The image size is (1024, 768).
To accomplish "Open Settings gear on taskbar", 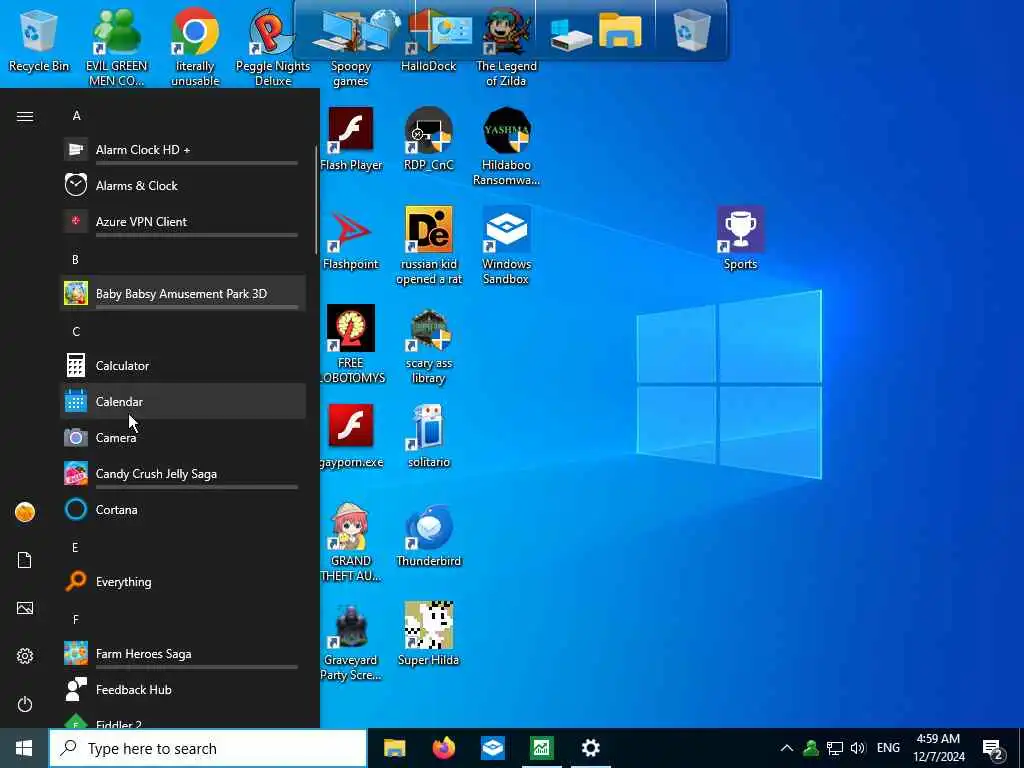I will (591, 748).
